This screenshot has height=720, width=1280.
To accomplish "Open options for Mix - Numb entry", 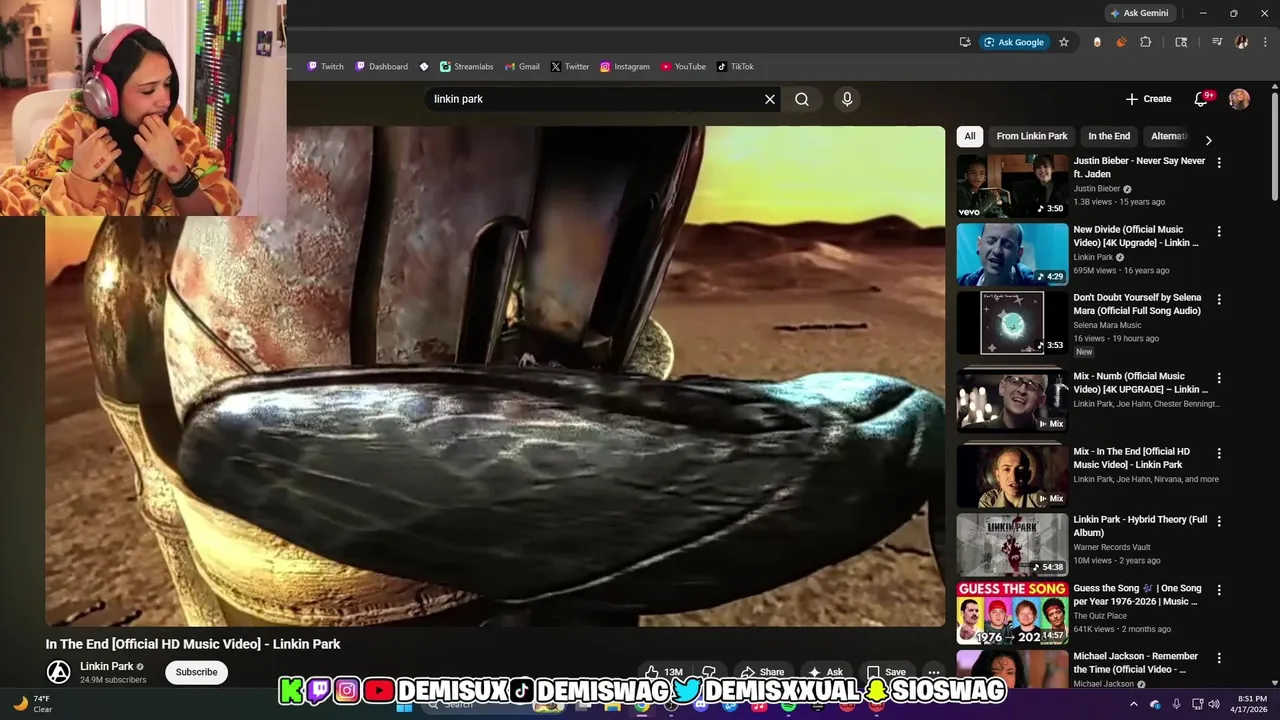I will point(1218,378).
